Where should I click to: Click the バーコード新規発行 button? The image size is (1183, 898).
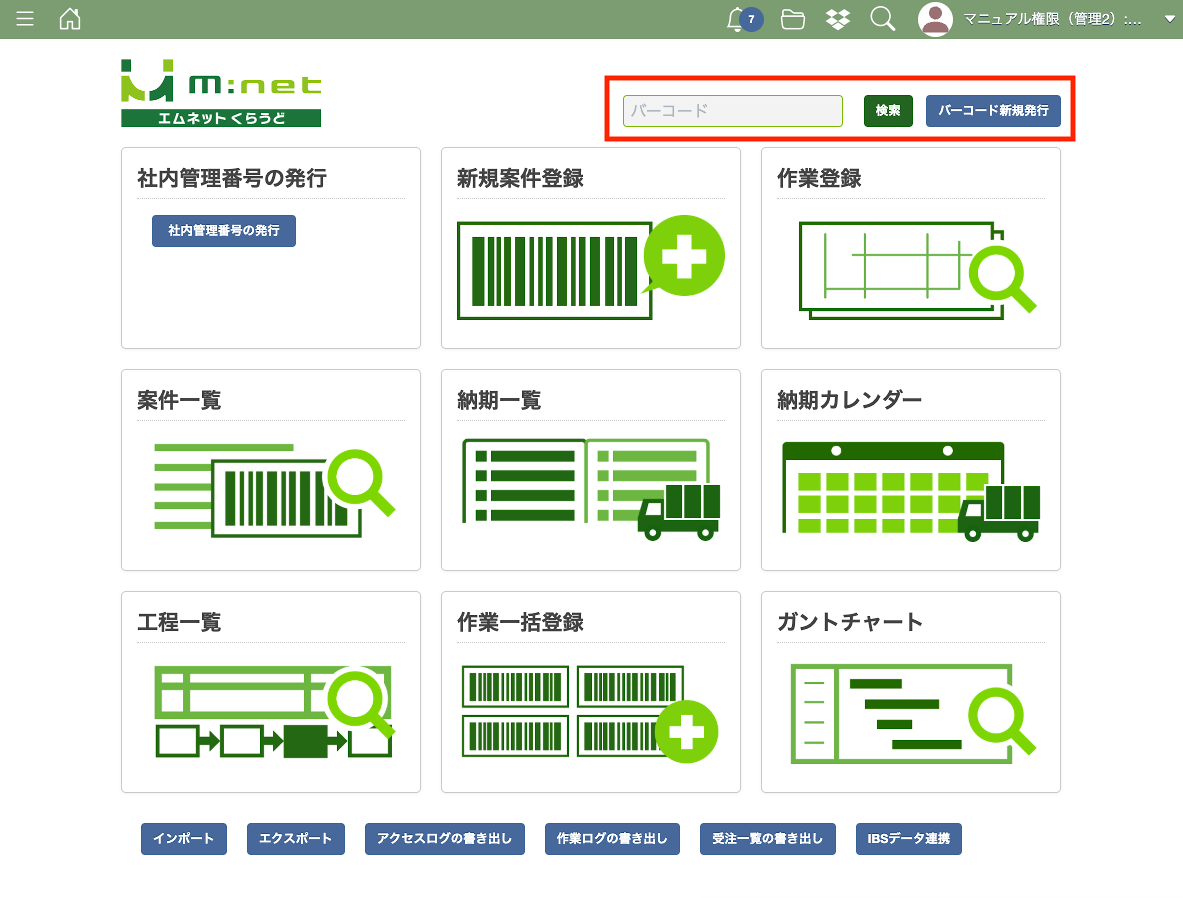tap(992, 111)
